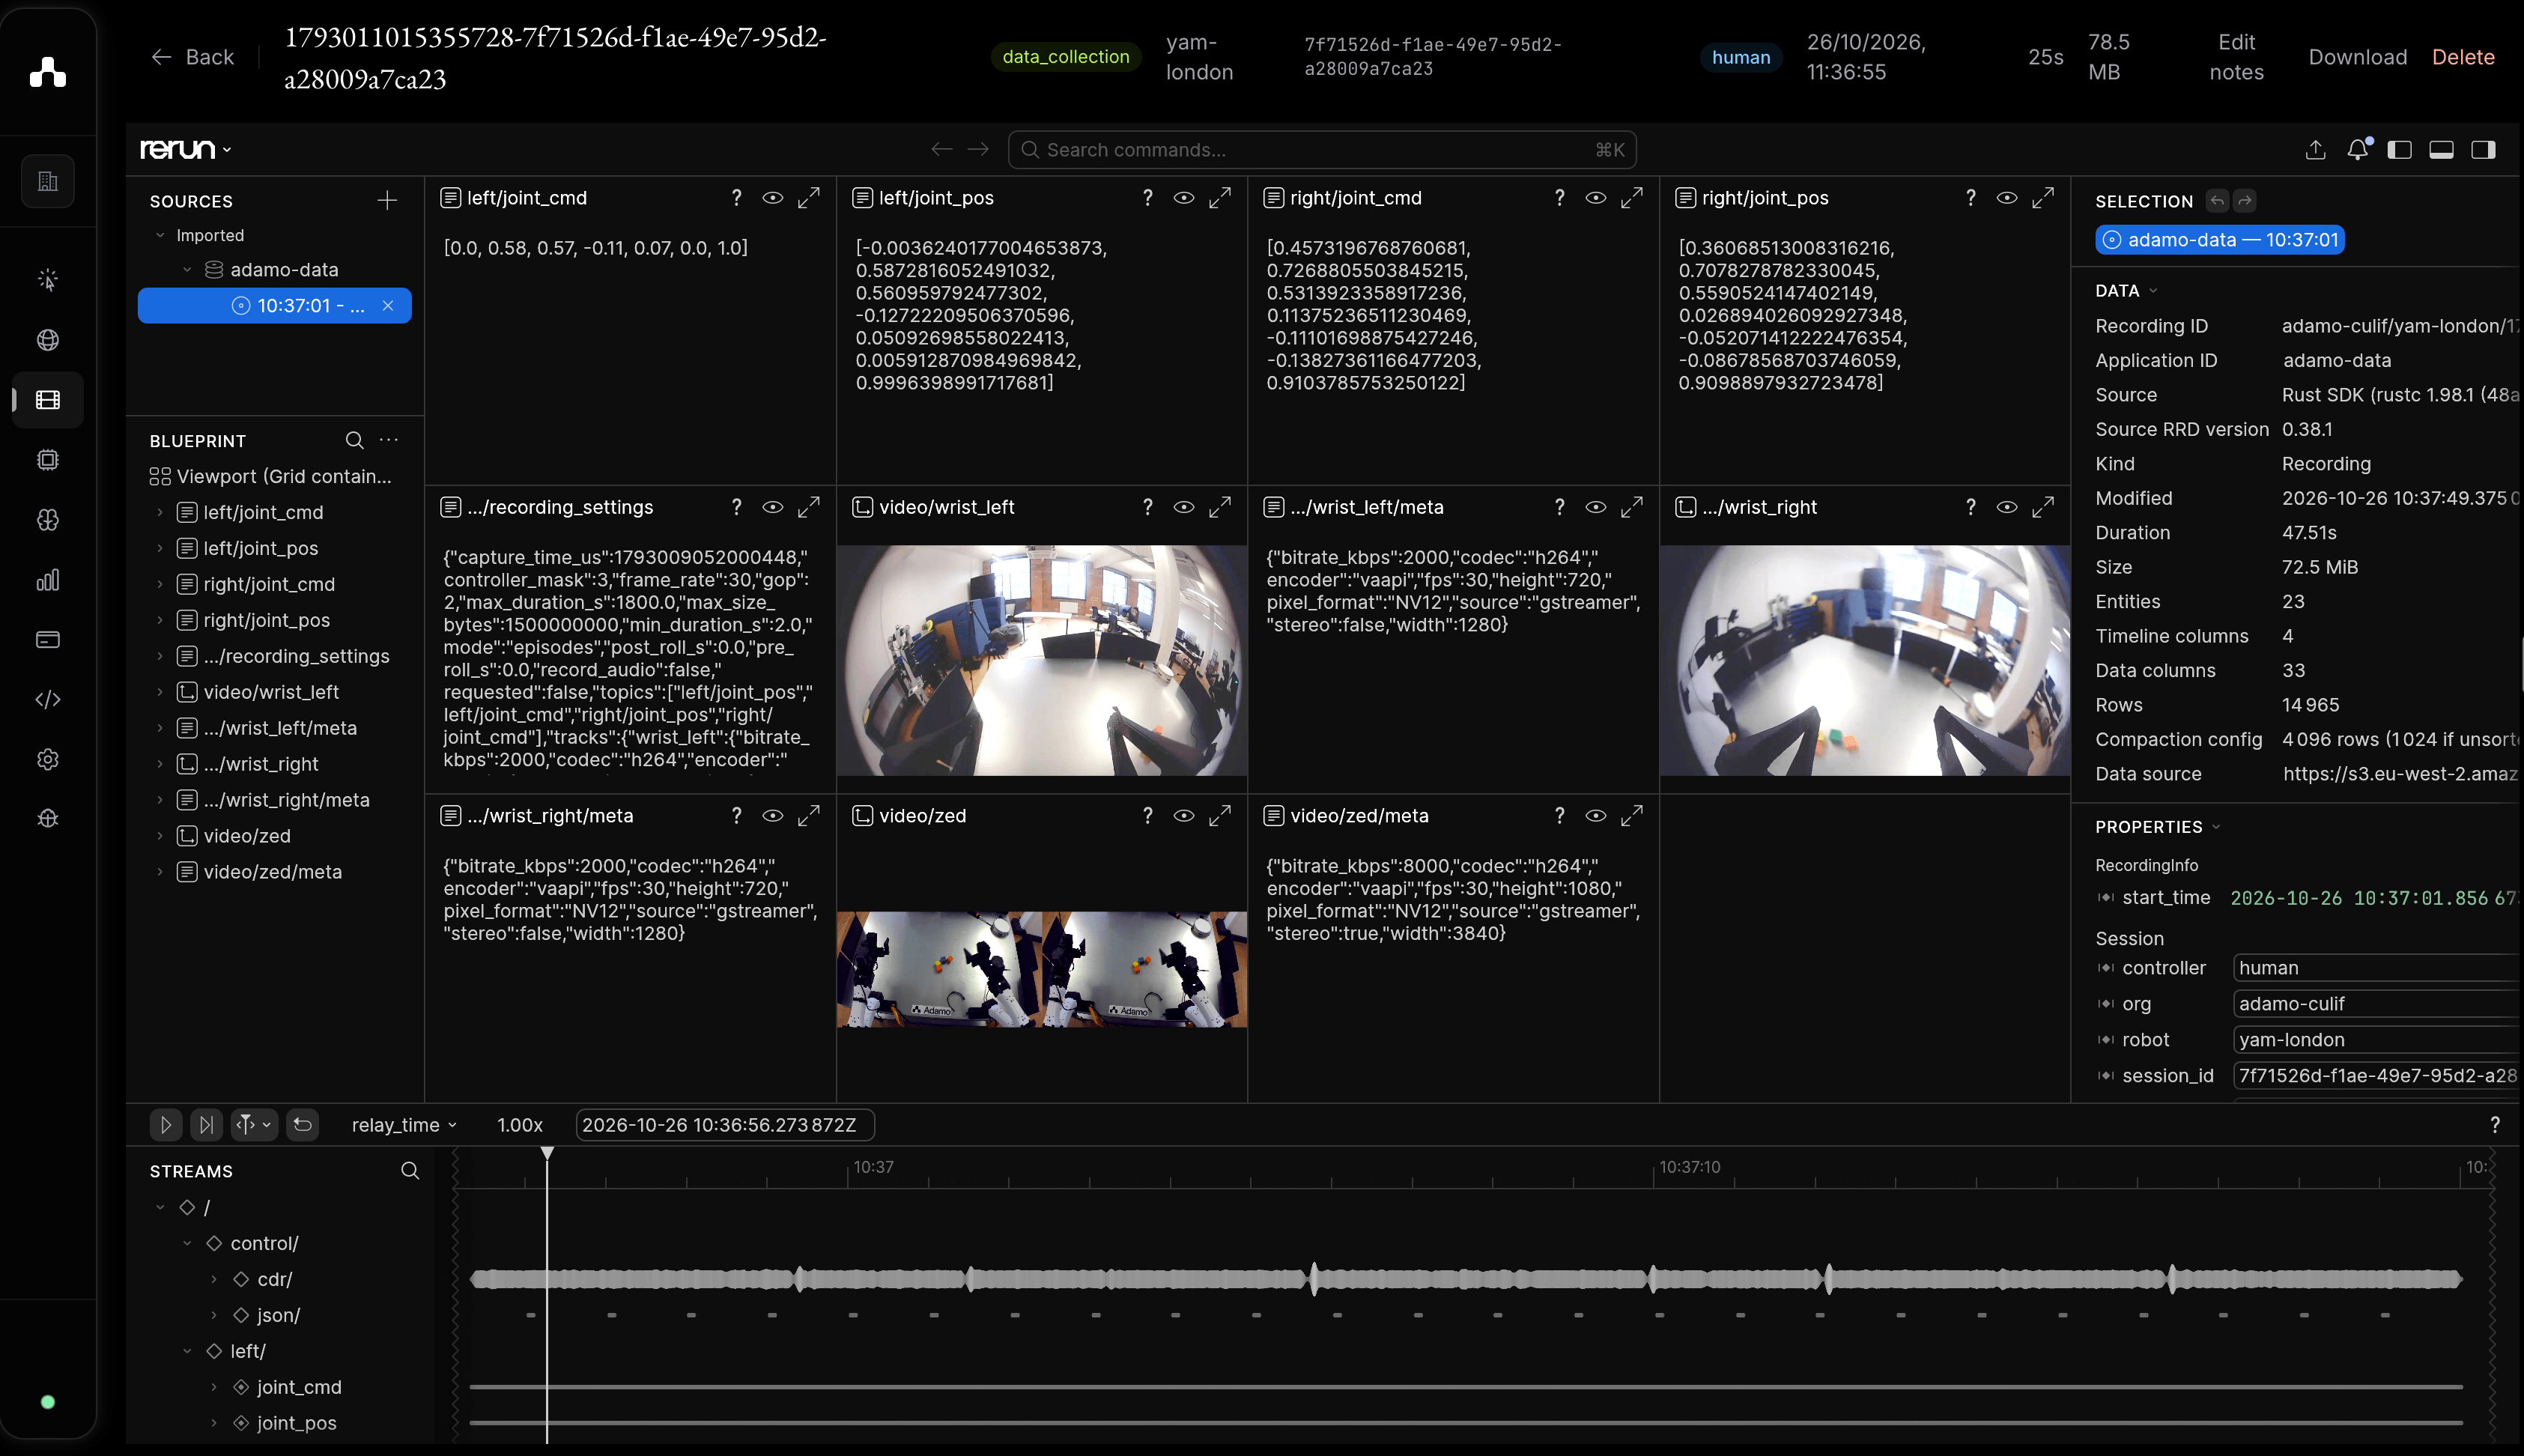Click the Back button
The width and height of the screenshot is (2524, 1456).
pyautogui.click(x=193, y=57)
